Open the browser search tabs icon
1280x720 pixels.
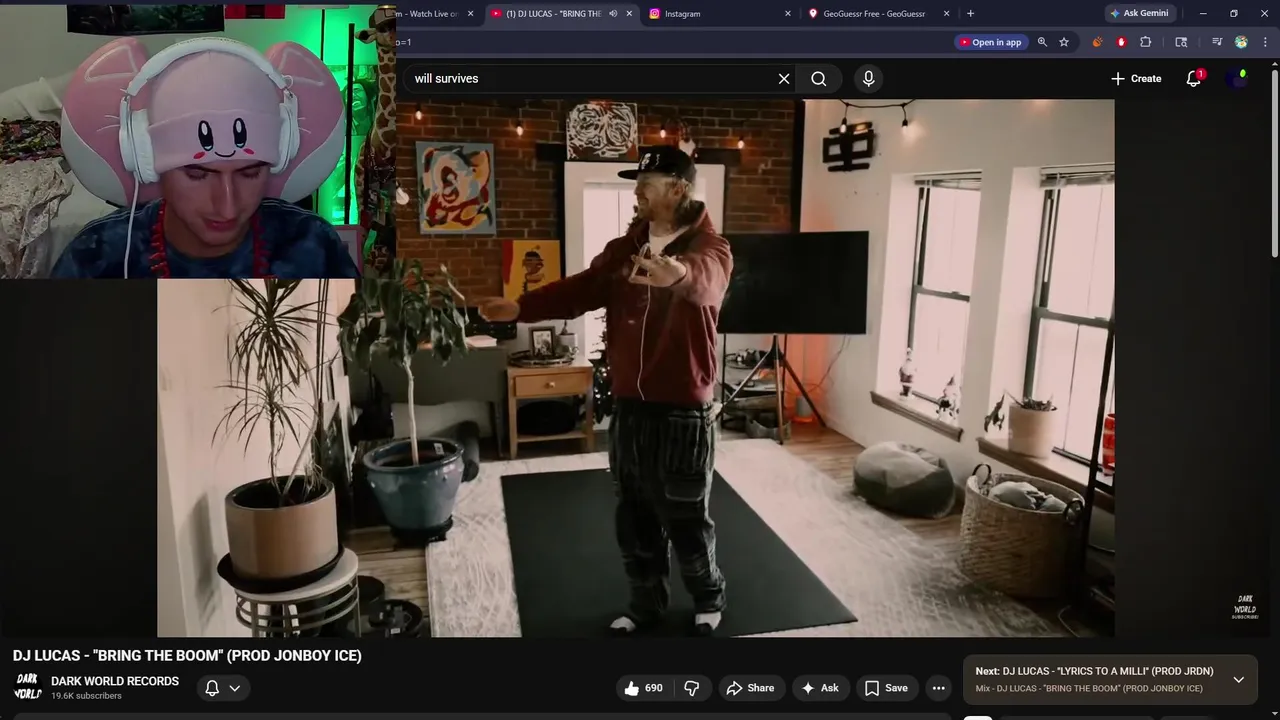(1181, 42)
